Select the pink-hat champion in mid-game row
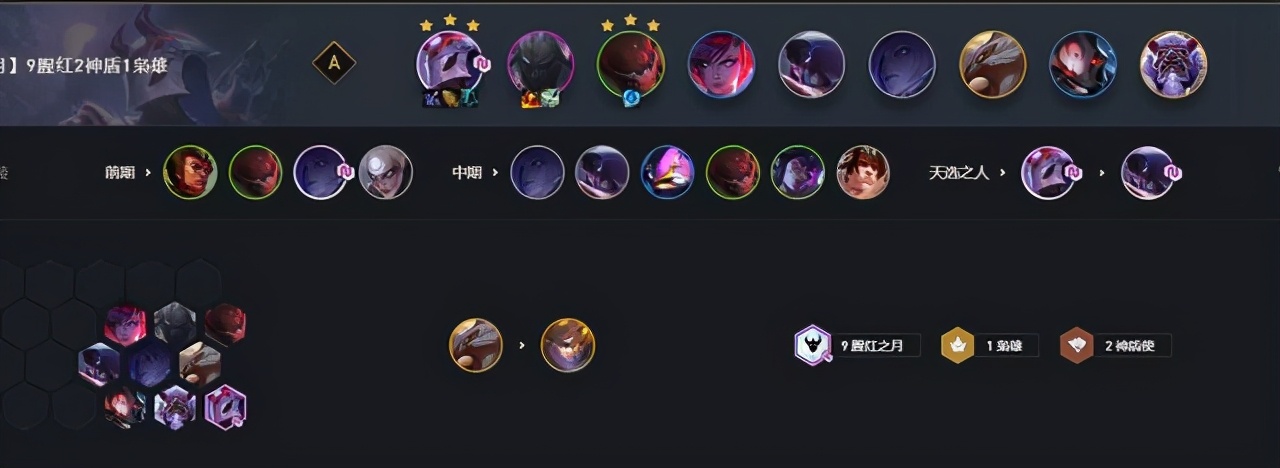The image size is (1280, 468). point(667,172)
